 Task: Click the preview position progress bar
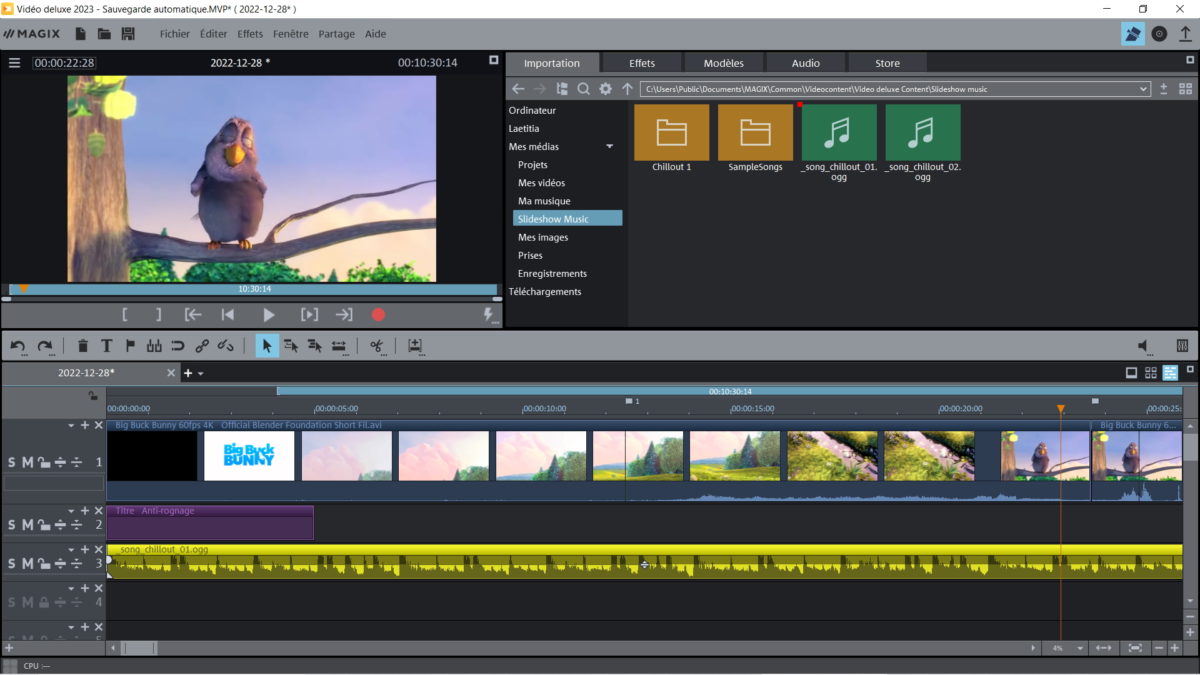(x=253, y=289)
